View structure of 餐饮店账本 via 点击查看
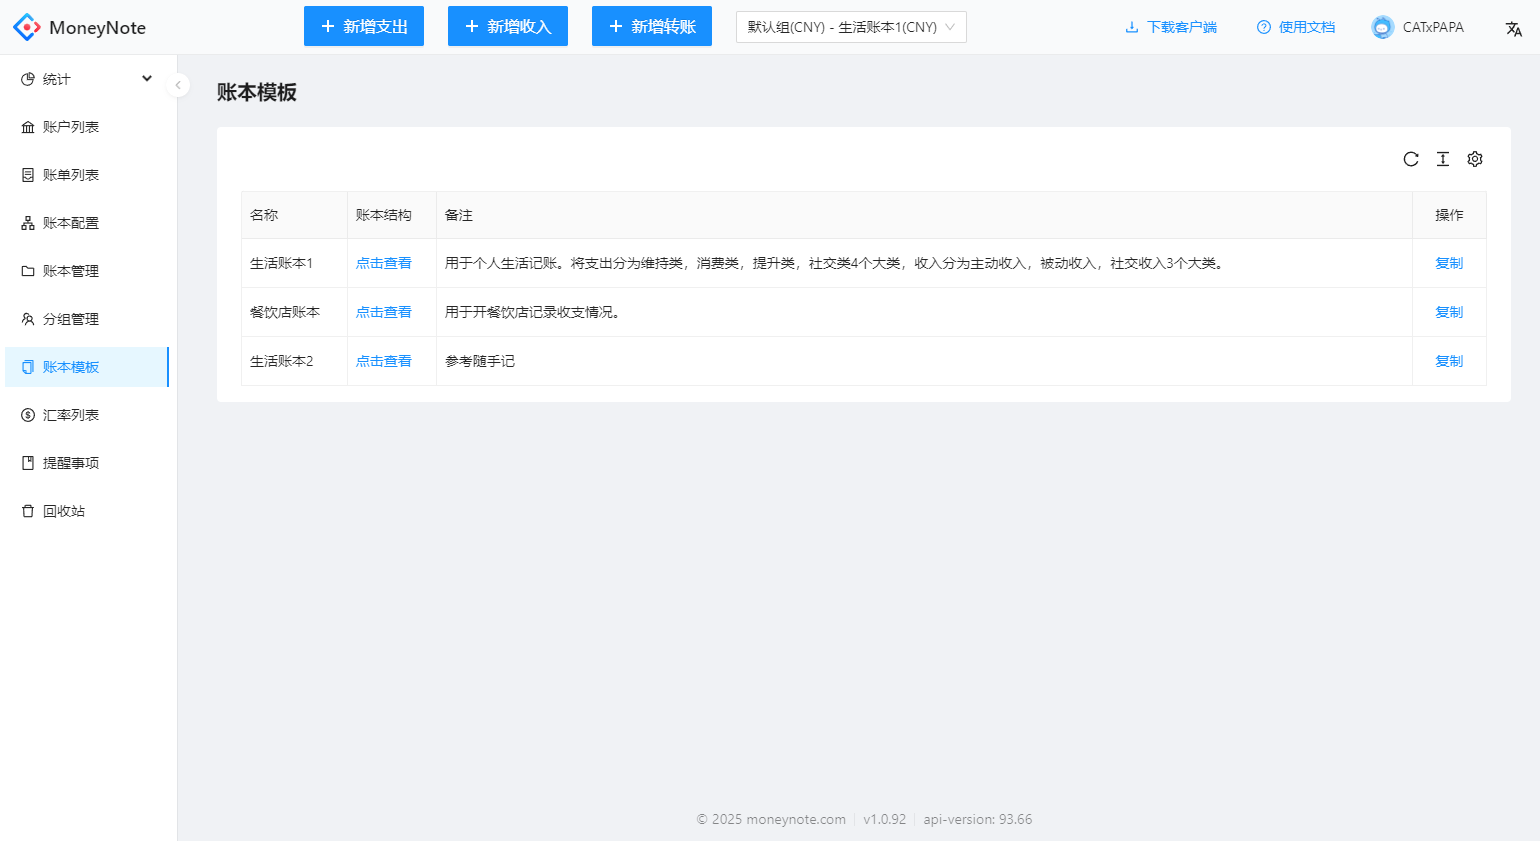 (x=384, y=312)
